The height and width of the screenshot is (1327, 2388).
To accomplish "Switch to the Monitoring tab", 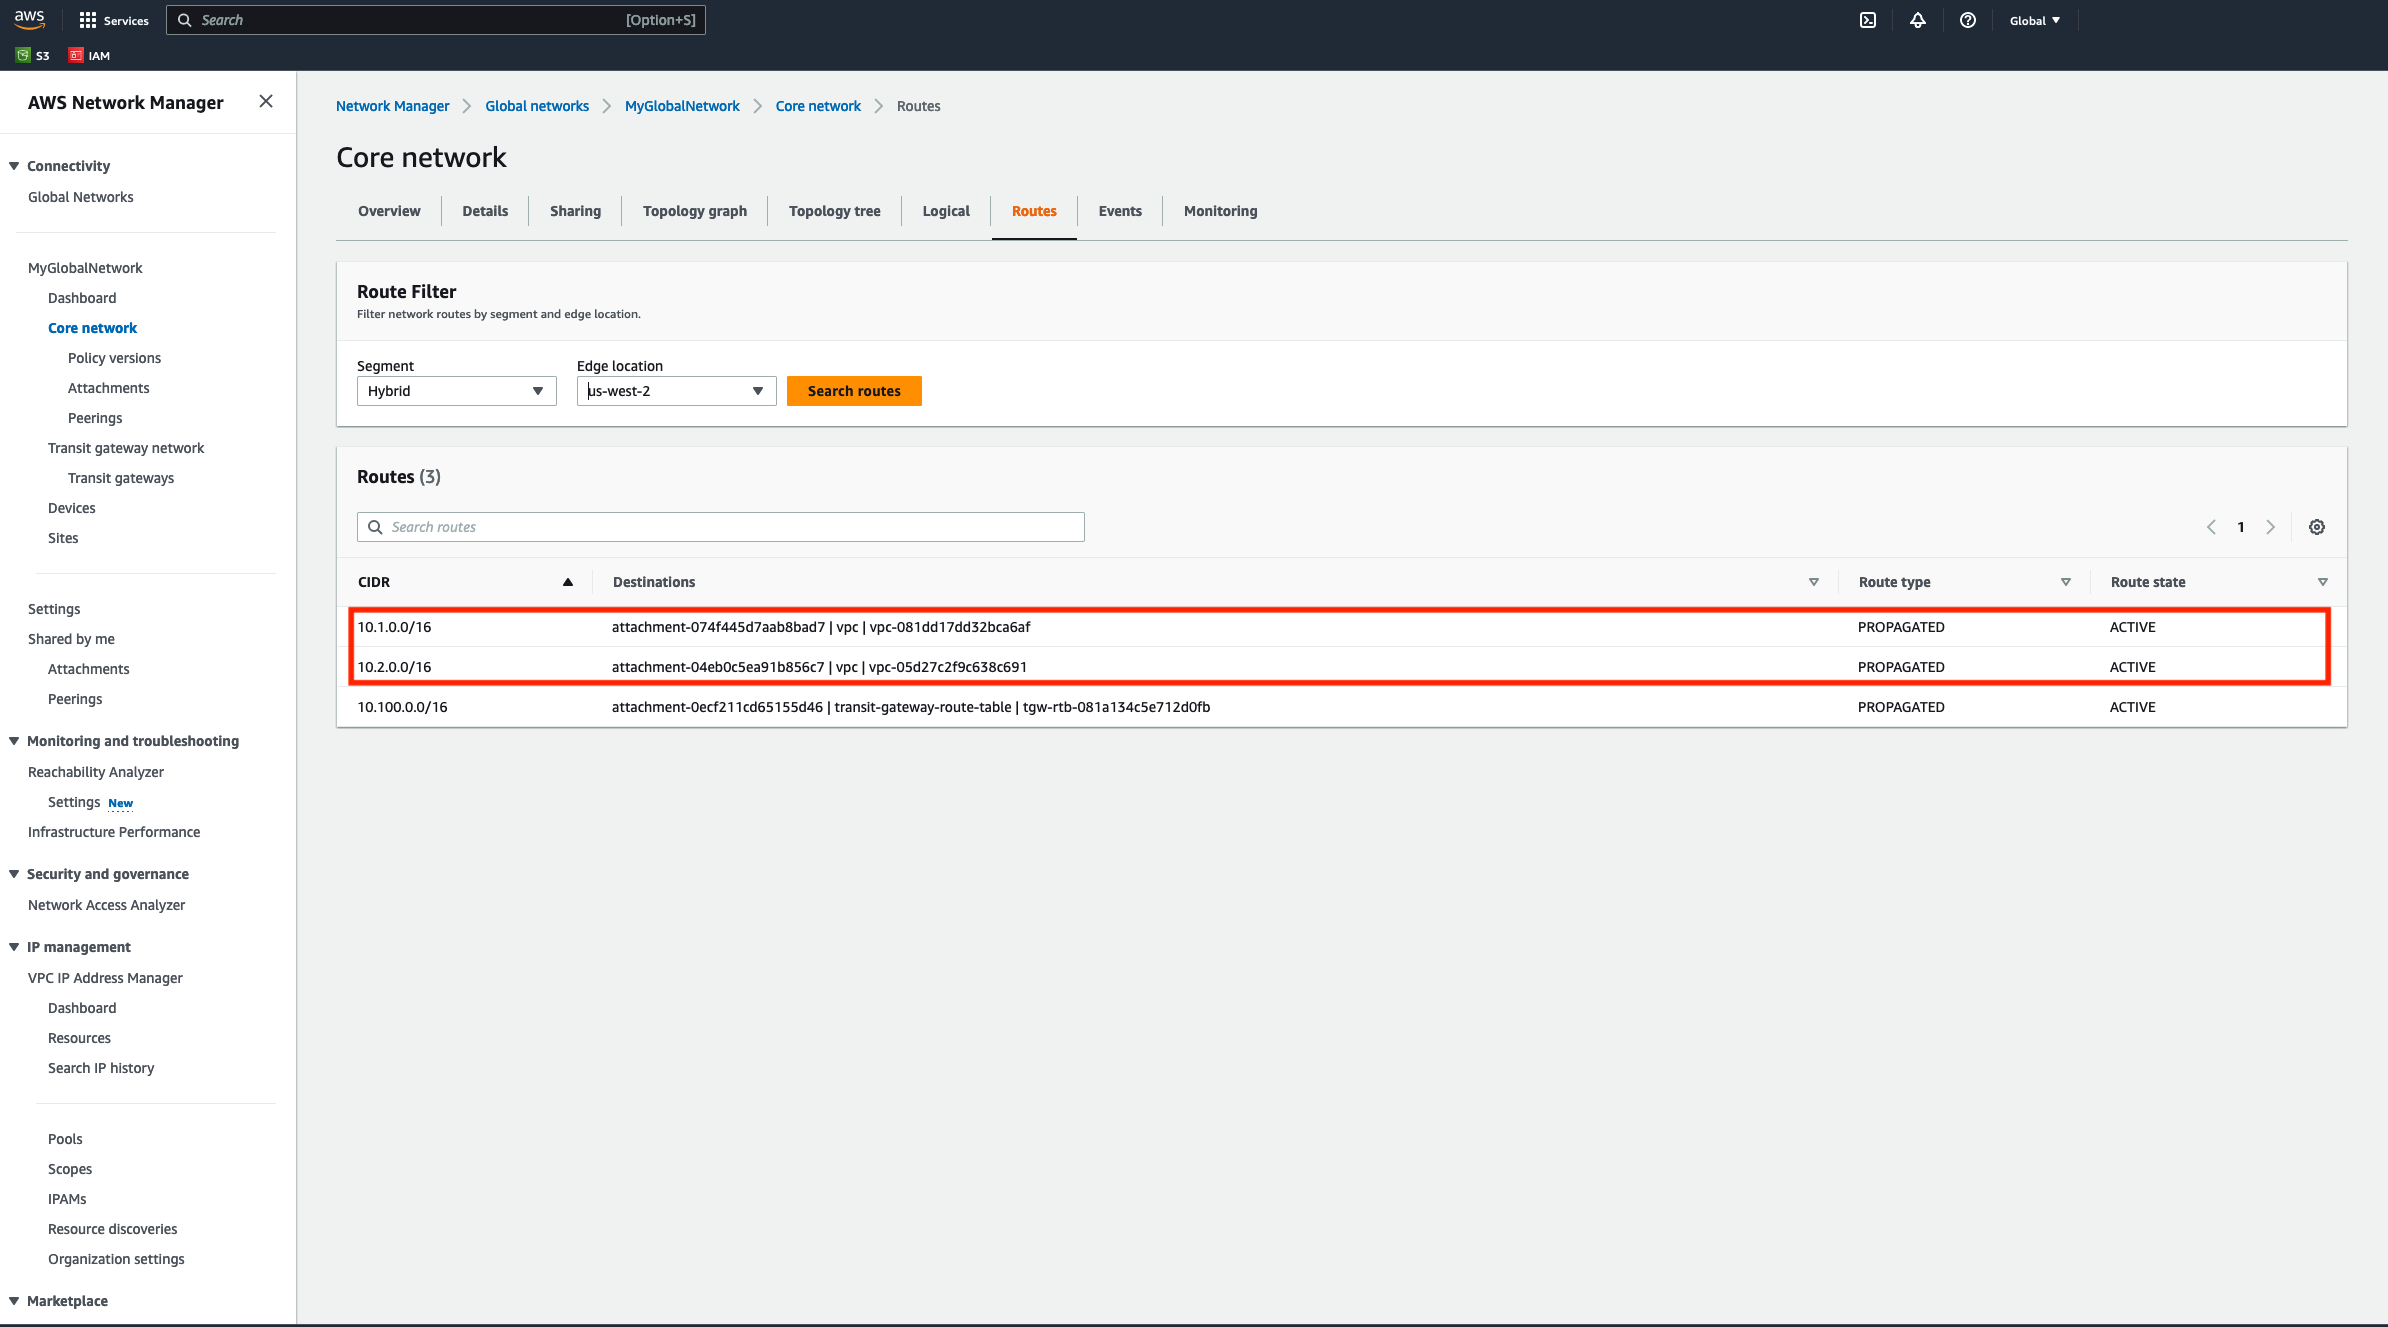I will pyautogui.click(x=1220, y=211).
